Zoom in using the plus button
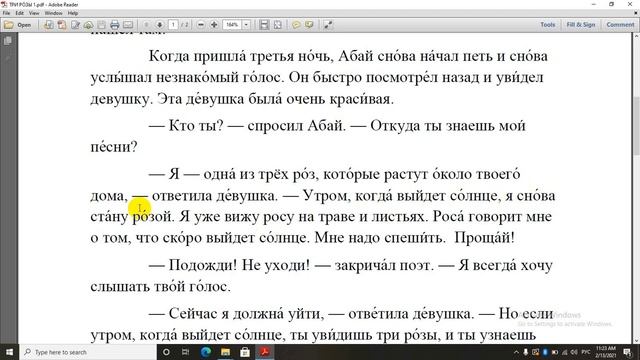The height and width of the screenshot is (360, 640). [x=214, y=25]
